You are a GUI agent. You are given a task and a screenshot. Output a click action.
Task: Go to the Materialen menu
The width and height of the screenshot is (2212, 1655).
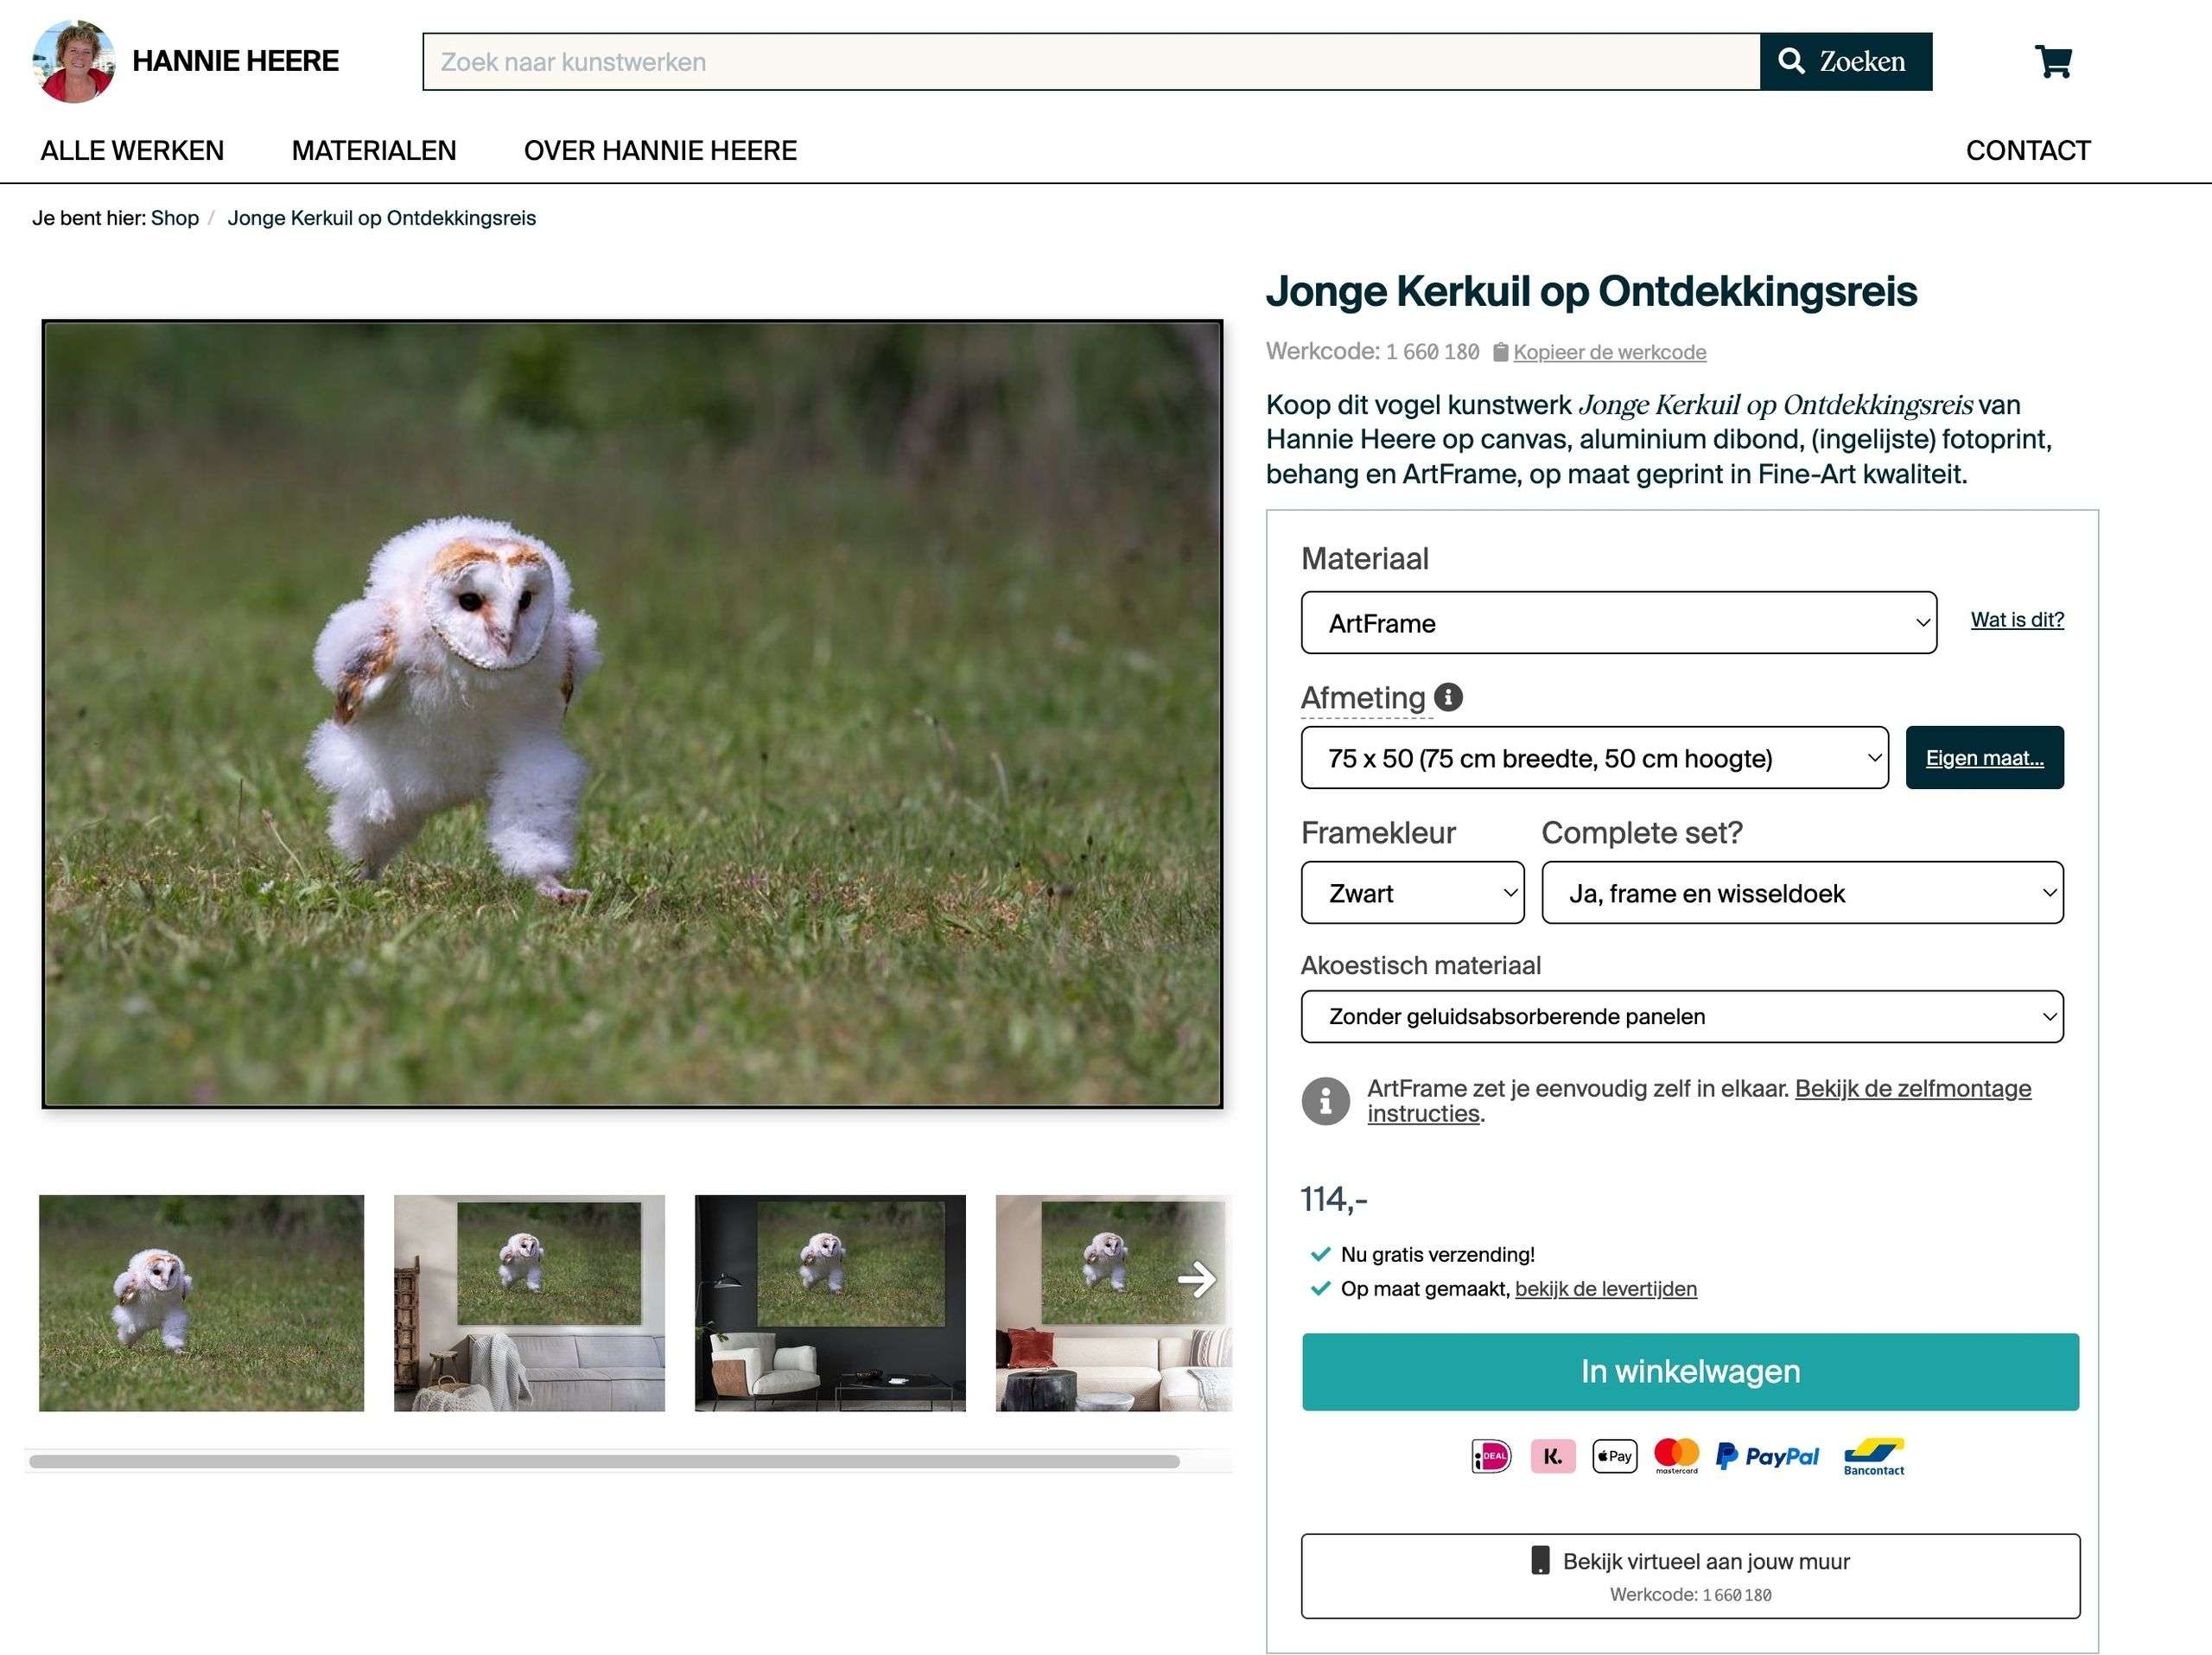[374, 150]
